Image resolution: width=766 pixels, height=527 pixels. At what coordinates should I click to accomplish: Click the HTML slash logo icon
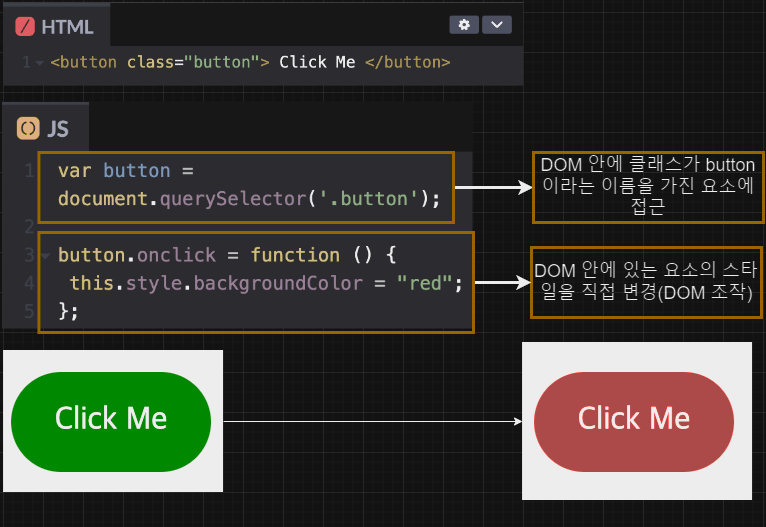click(25, 26)
